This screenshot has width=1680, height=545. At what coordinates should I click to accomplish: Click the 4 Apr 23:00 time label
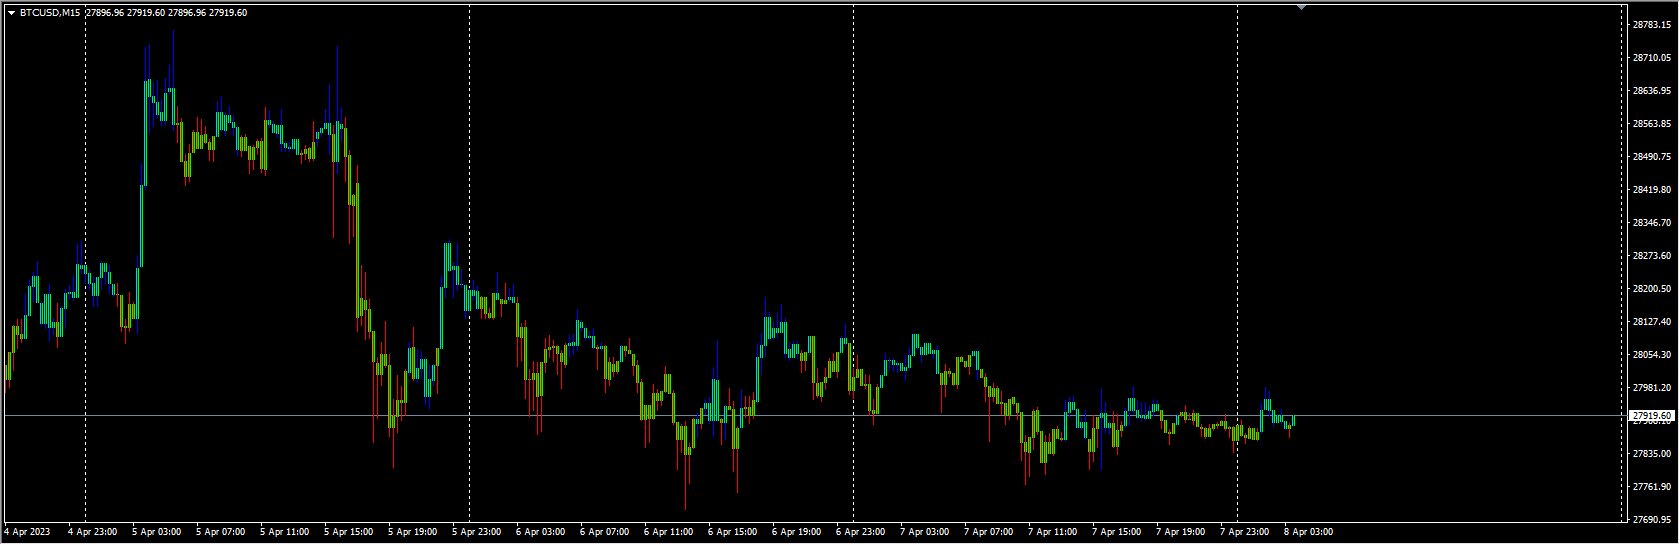(92, 532)
